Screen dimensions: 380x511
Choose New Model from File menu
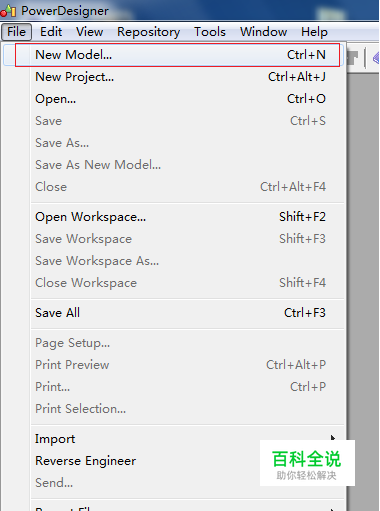(x=177, y=55)
